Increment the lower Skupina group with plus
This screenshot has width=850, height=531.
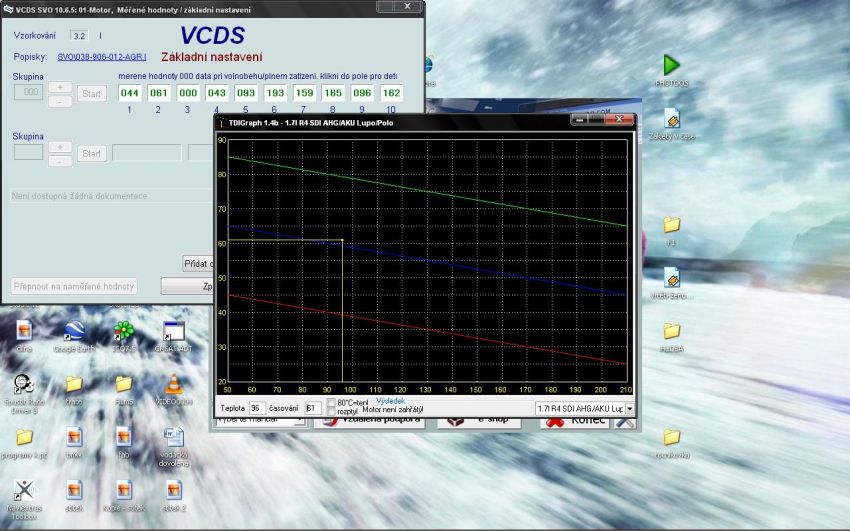pos(60,147)
